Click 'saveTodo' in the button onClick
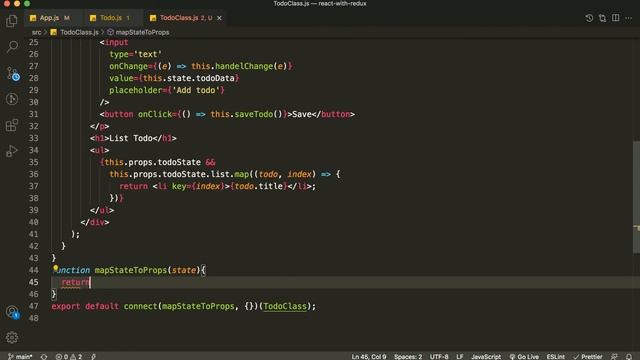The width and height of the screenshot is (640, 360). [253, 114]
